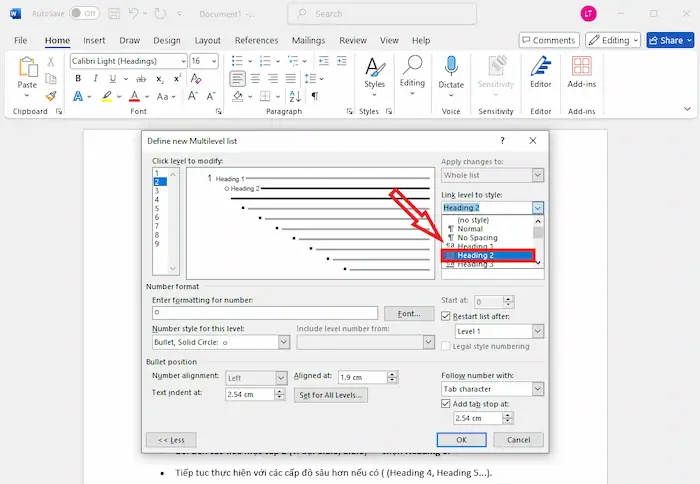Screen dimensions: 700x484
Task: Click the Enter formatting for number field
Action: [x=264, y=313]
